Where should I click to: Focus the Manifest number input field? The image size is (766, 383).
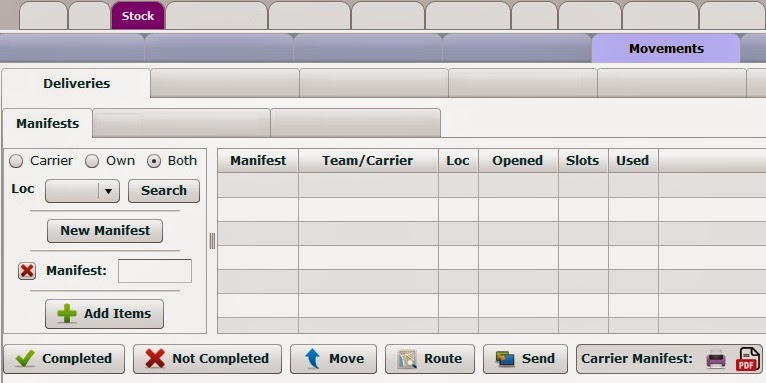[x=155, y=271]
